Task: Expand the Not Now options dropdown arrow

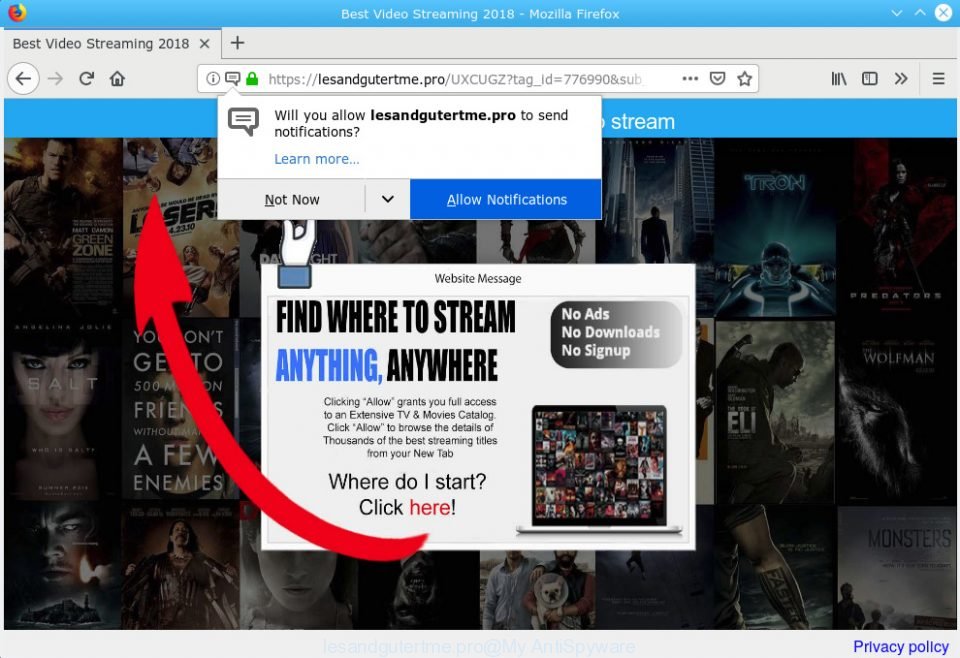Action: click(388, 200)
